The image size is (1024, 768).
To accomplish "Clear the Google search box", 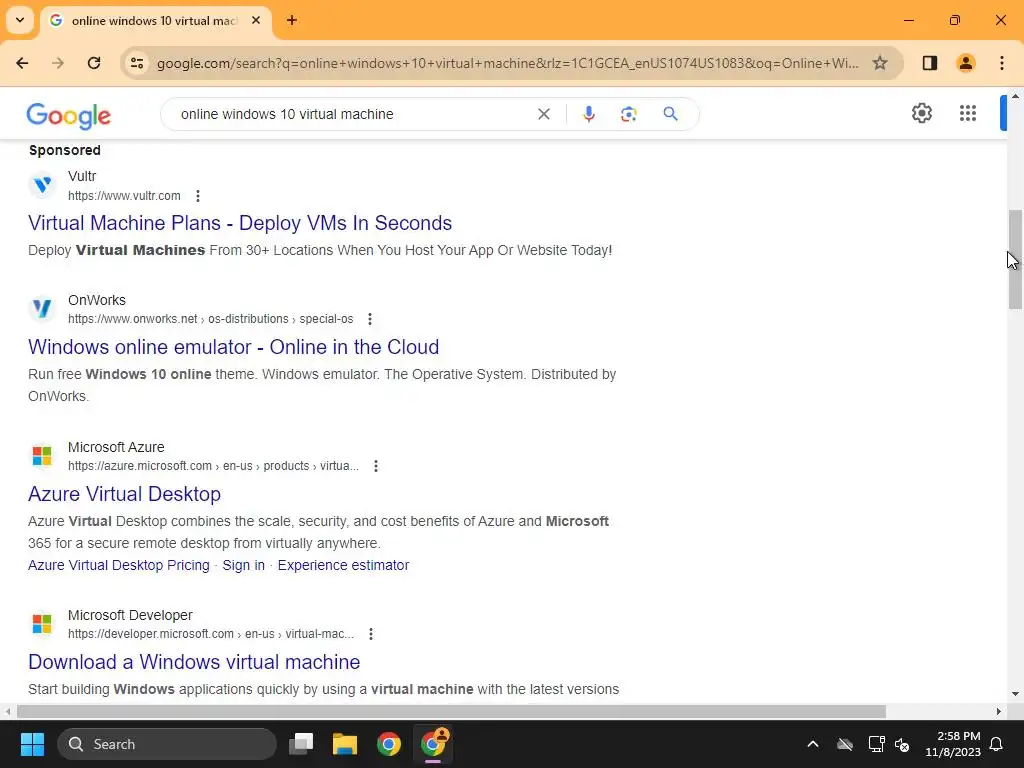I will [543, 114].
